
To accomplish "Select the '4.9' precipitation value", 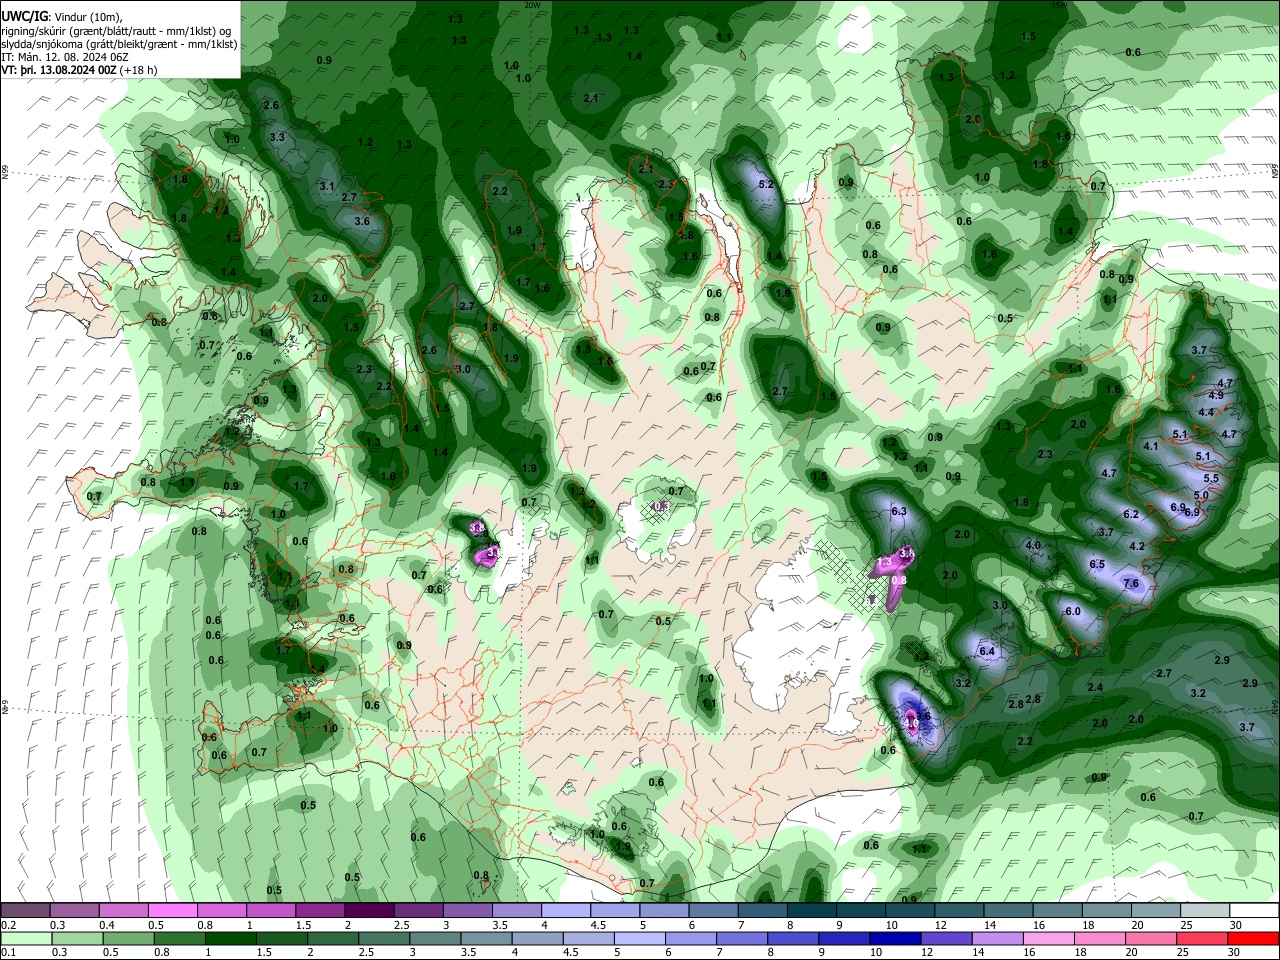I will point(1216,396).
